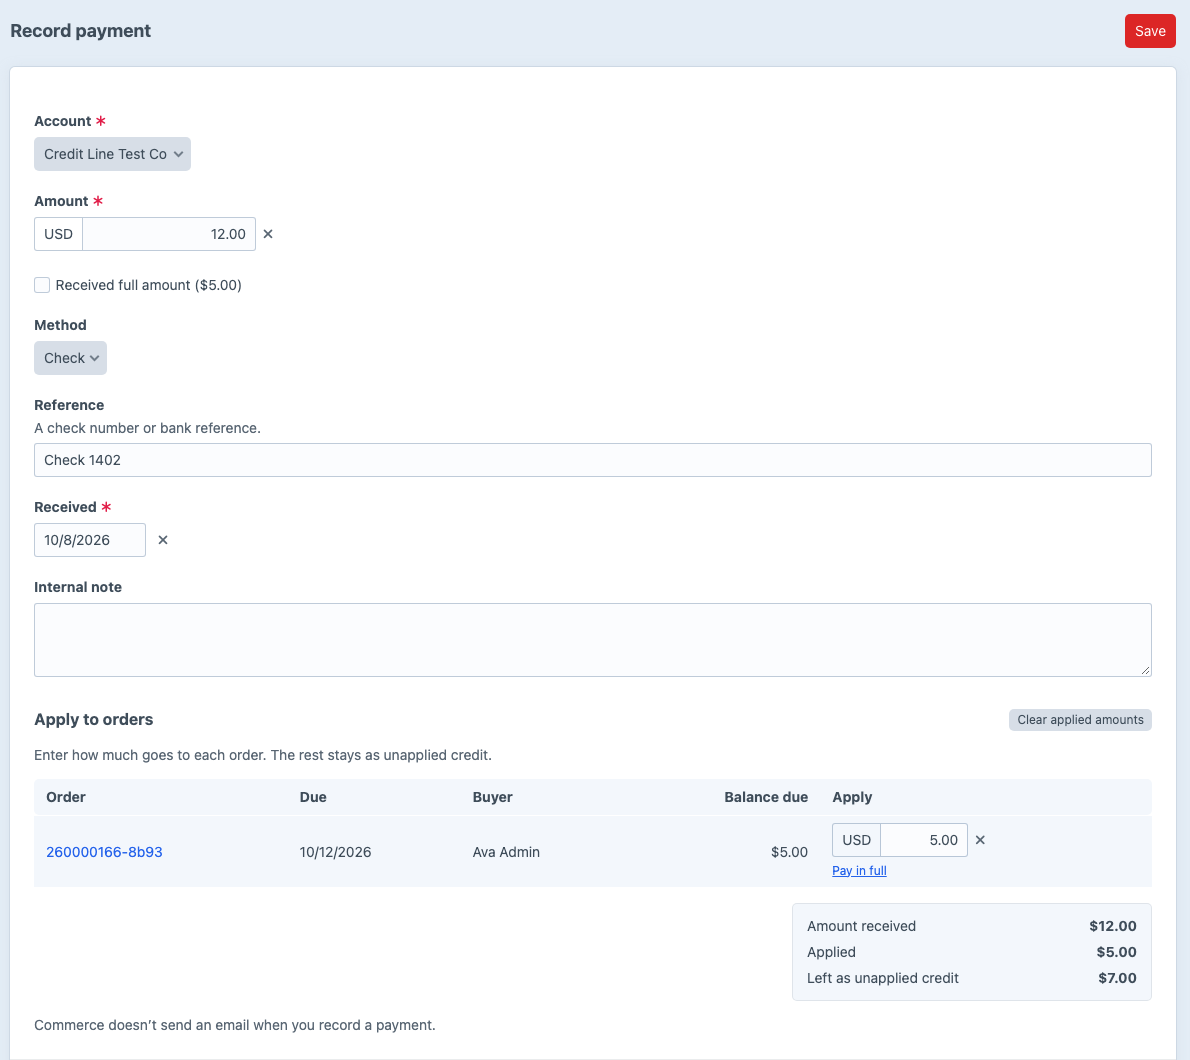The height and width of the screenshot is (1060, 1190).
Task: Click the Order column header
Action: pos(66,797)
